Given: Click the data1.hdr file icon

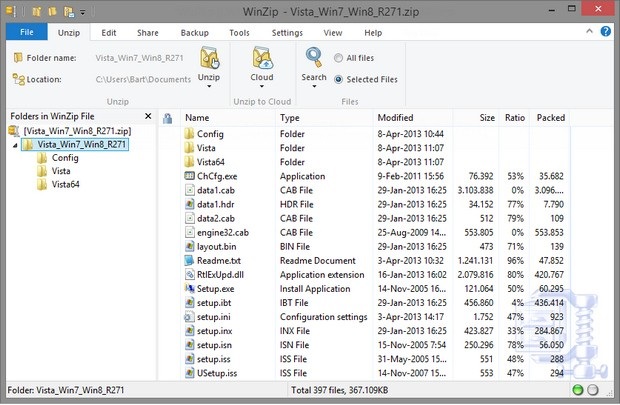Looking at the screenshot, I should pos(190,204).
